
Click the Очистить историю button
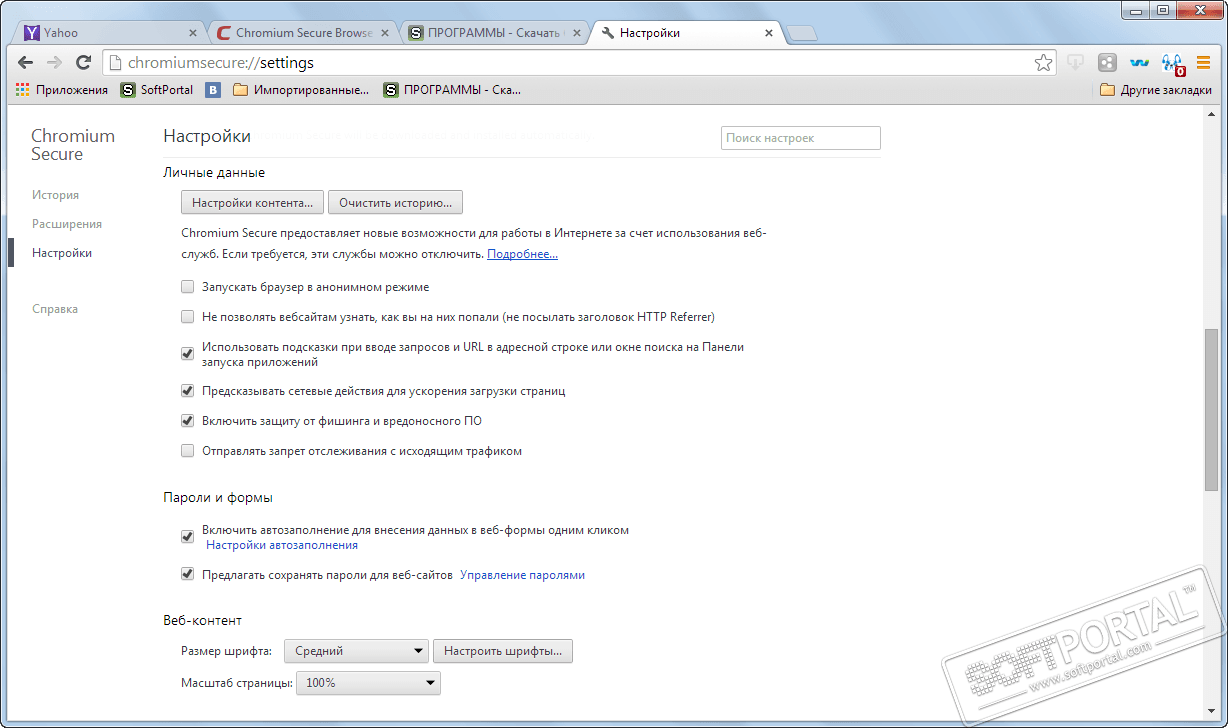tap(396, 202)
